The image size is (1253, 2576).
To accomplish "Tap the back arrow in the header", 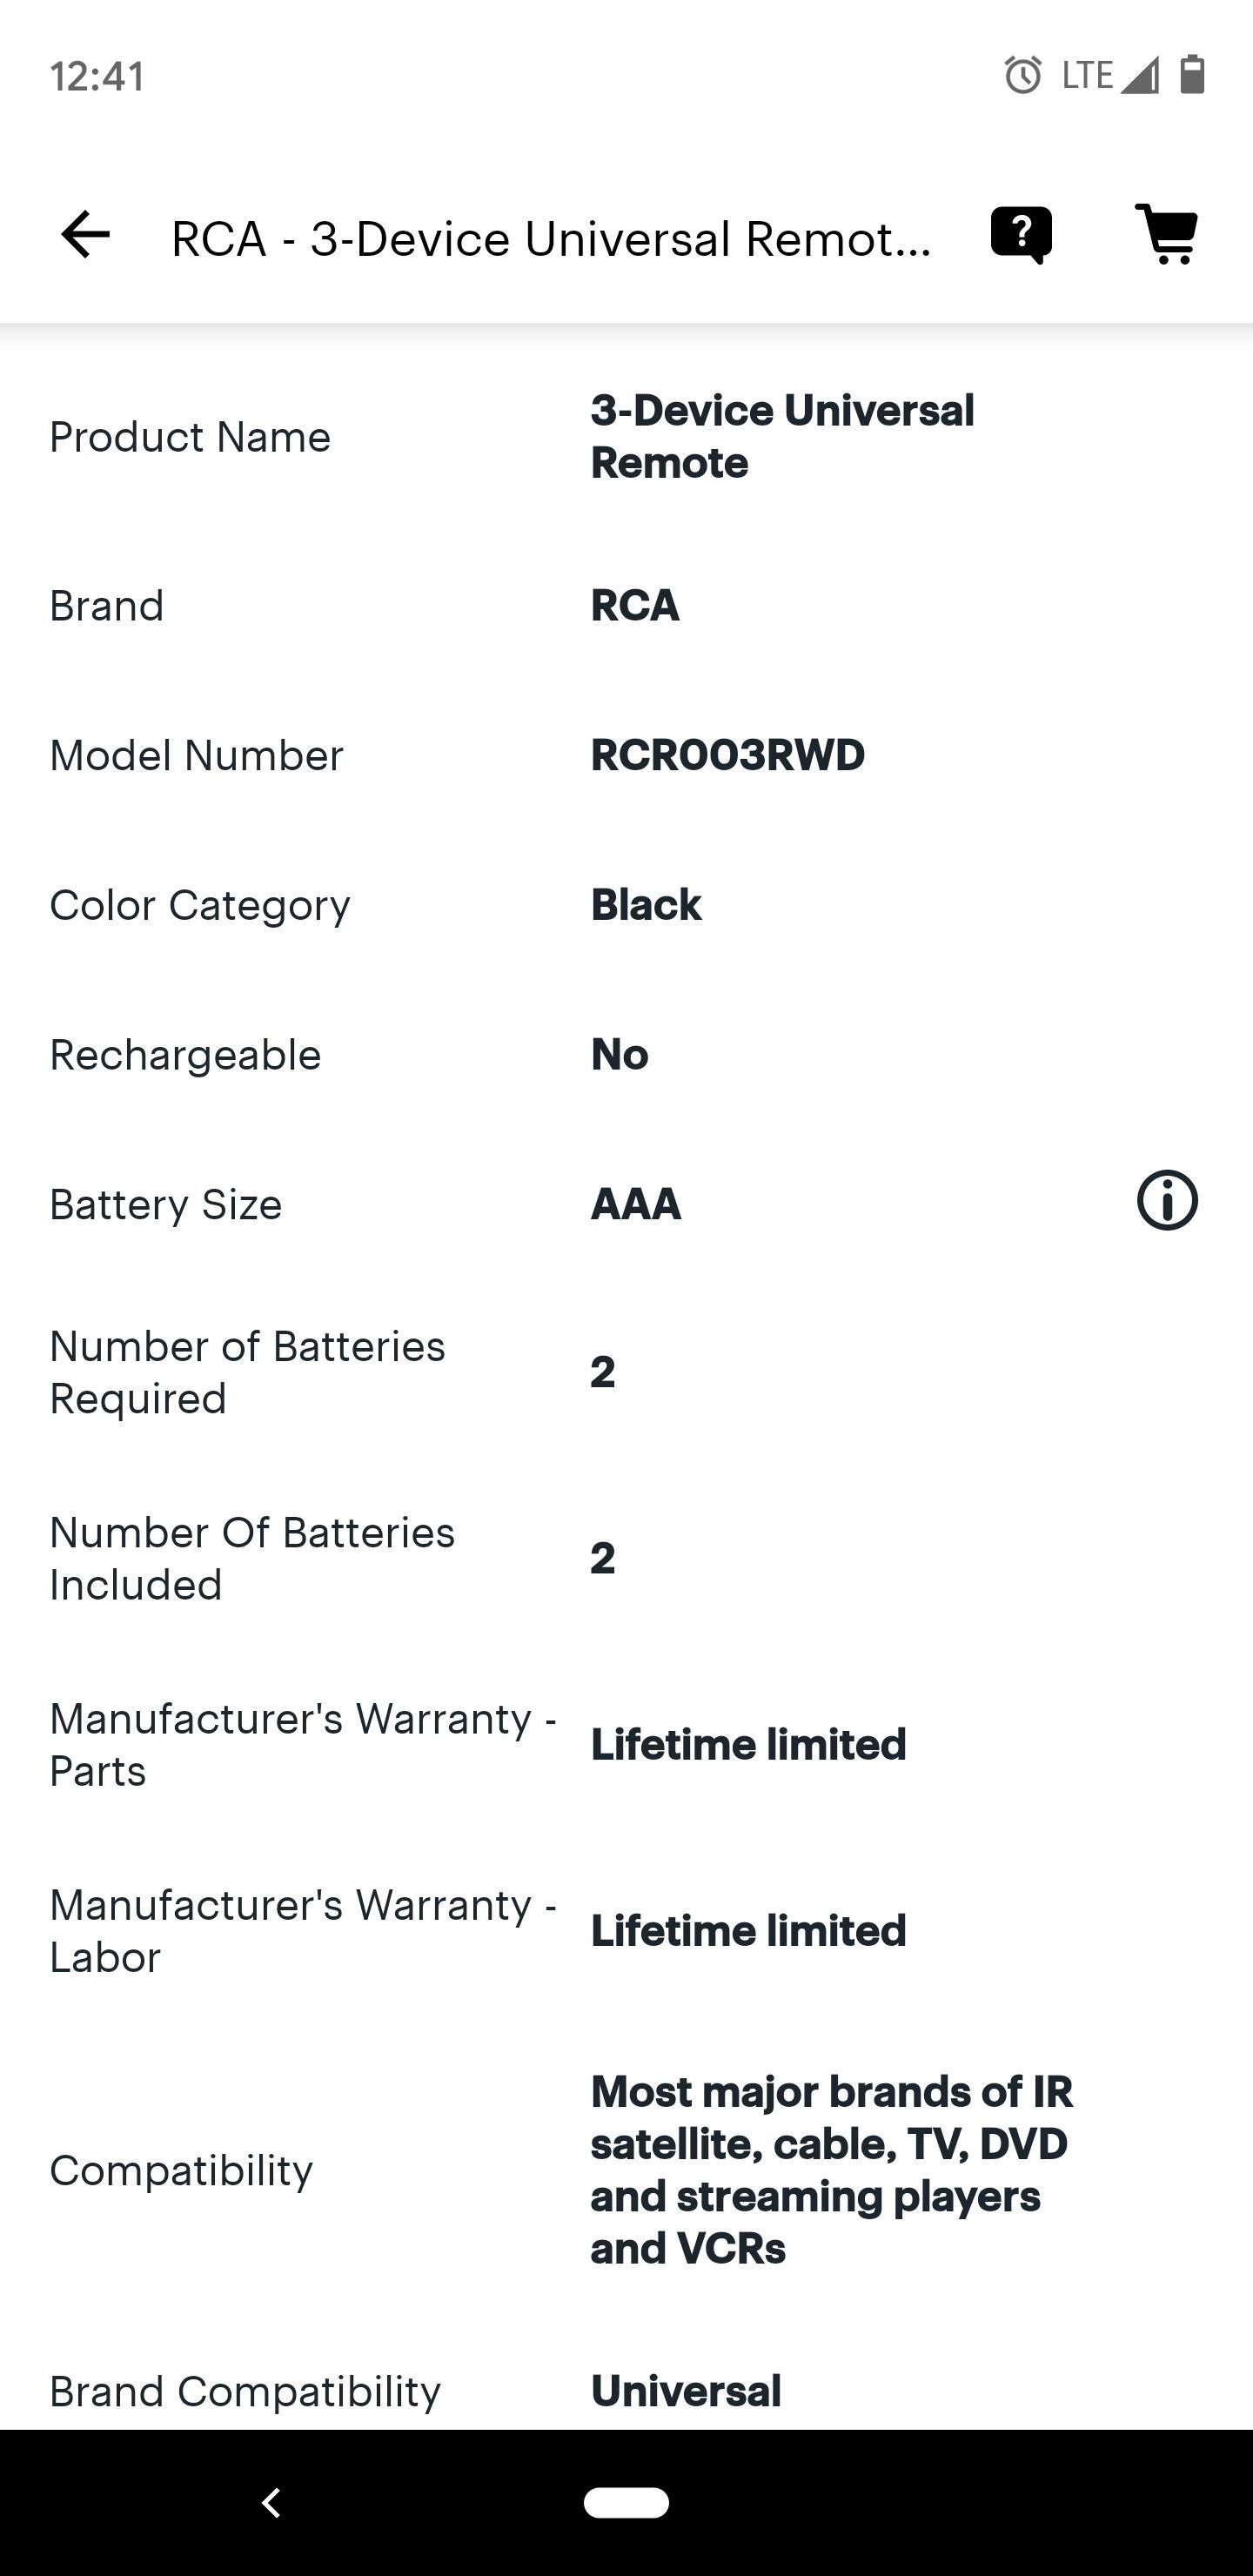I will [85, 235].
